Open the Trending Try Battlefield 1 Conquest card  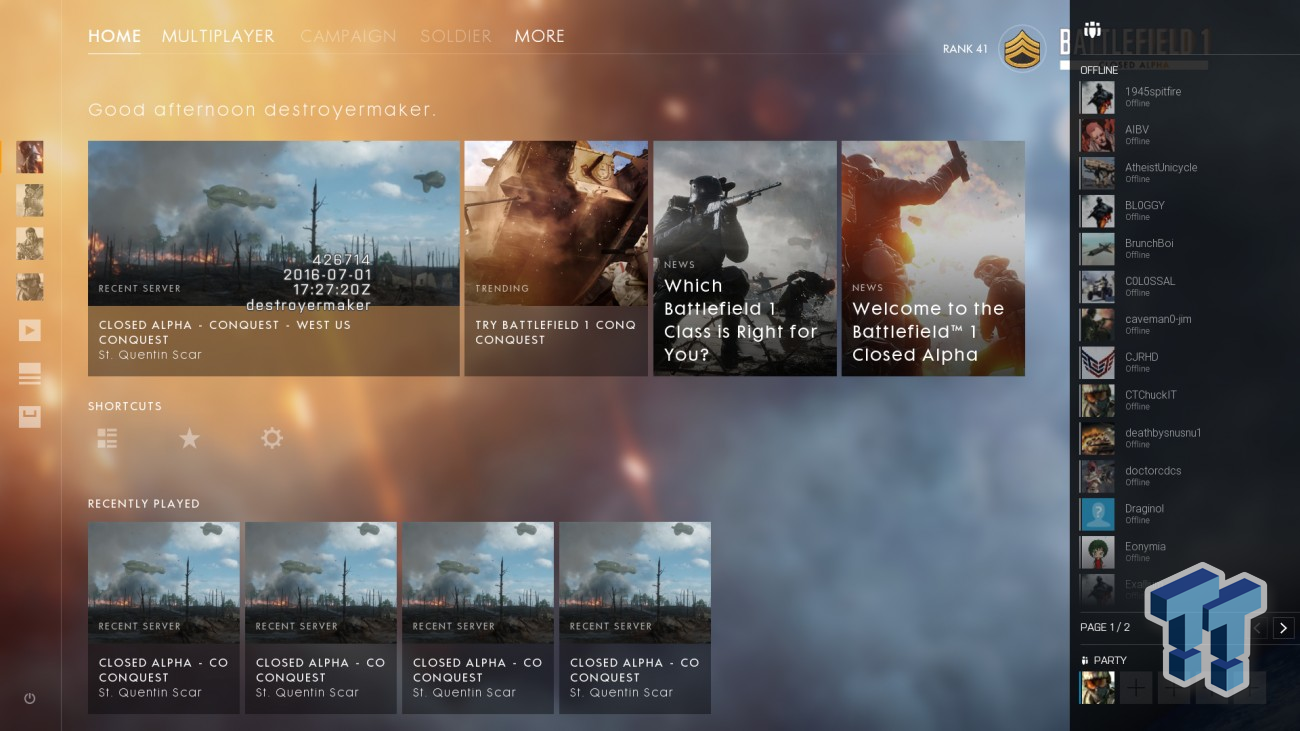pos(556,258)
